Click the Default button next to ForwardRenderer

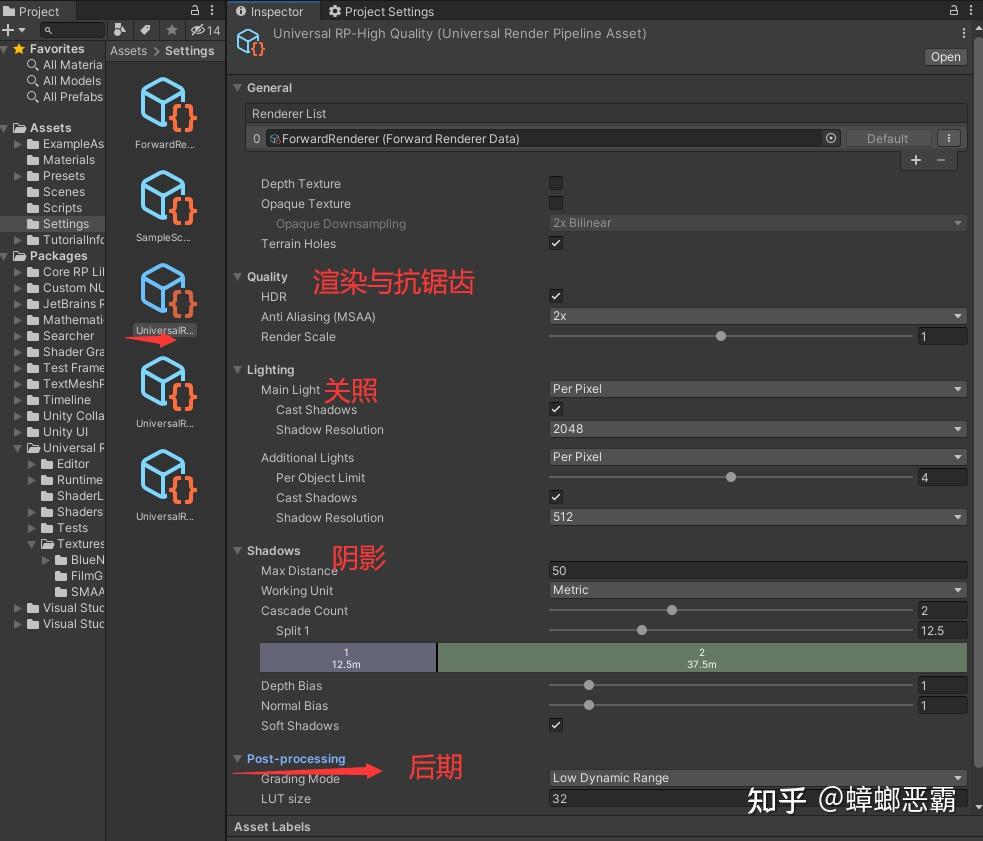pyautogui.click(x=888, y=138)
